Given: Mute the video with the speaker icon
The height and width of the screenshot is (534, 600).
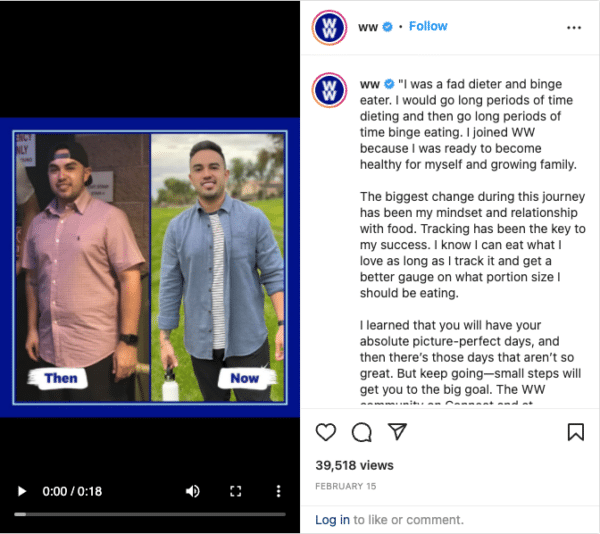Looking at the screenshot, I should [x=193, y=491].
